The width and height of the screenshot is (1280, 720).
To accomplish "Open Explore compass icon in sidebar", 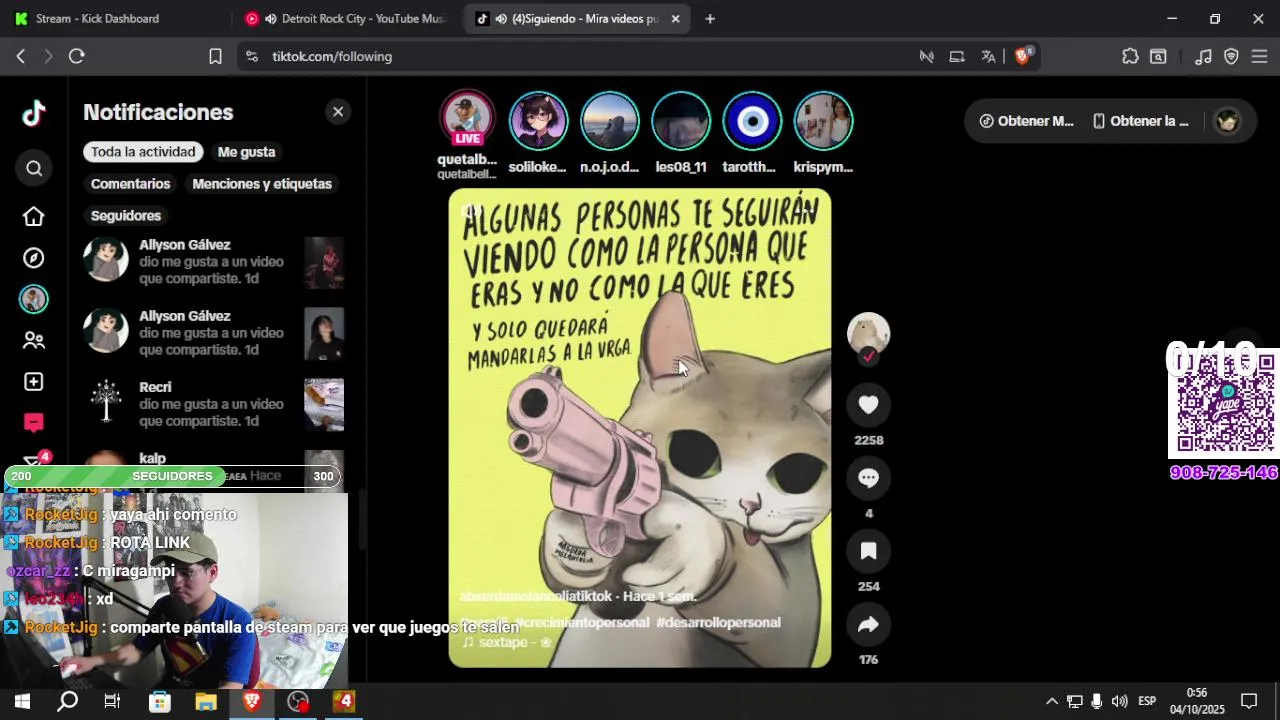I will click(x=34, y=258).
